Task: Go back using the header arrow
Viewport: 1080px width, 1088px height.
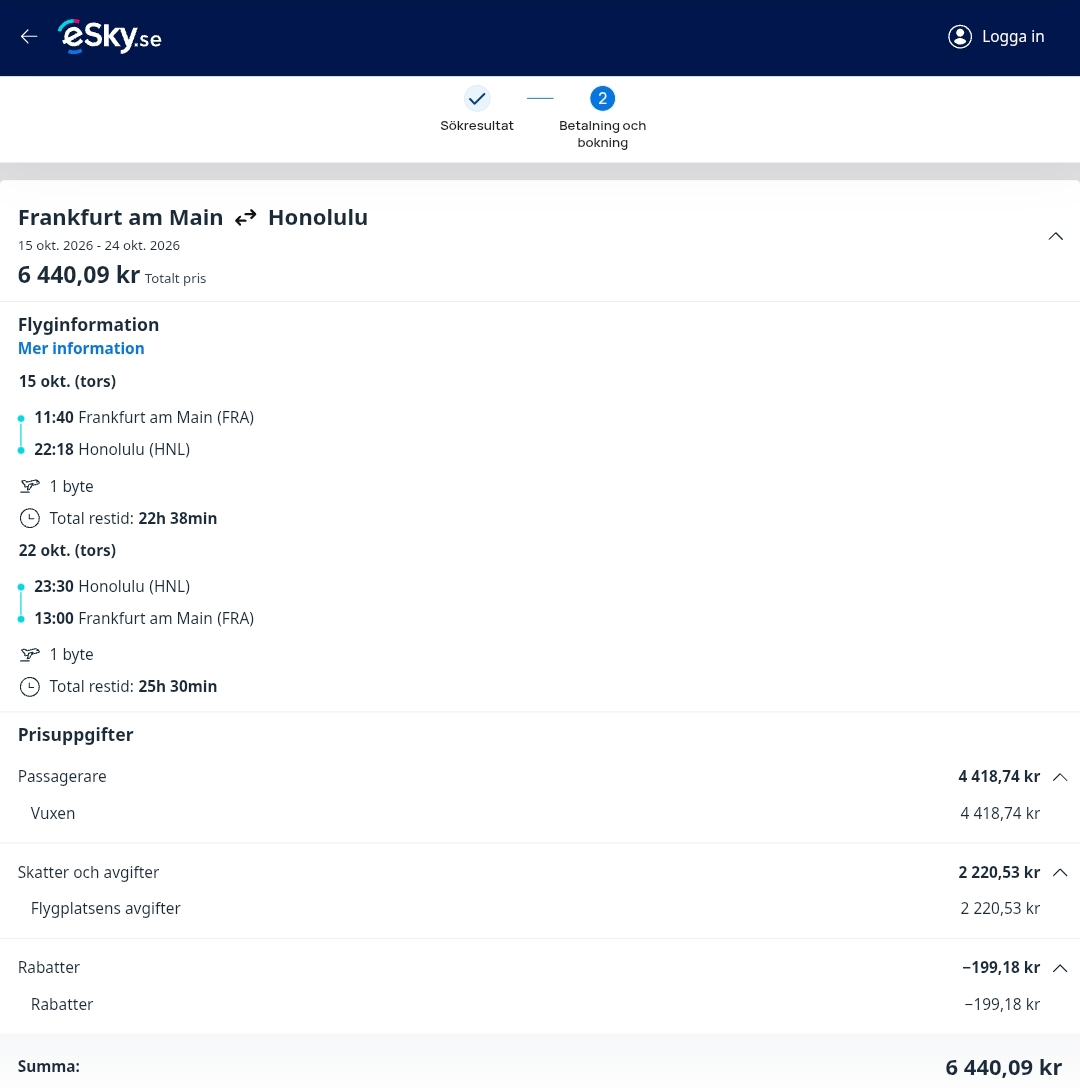Action: (28, 37)
